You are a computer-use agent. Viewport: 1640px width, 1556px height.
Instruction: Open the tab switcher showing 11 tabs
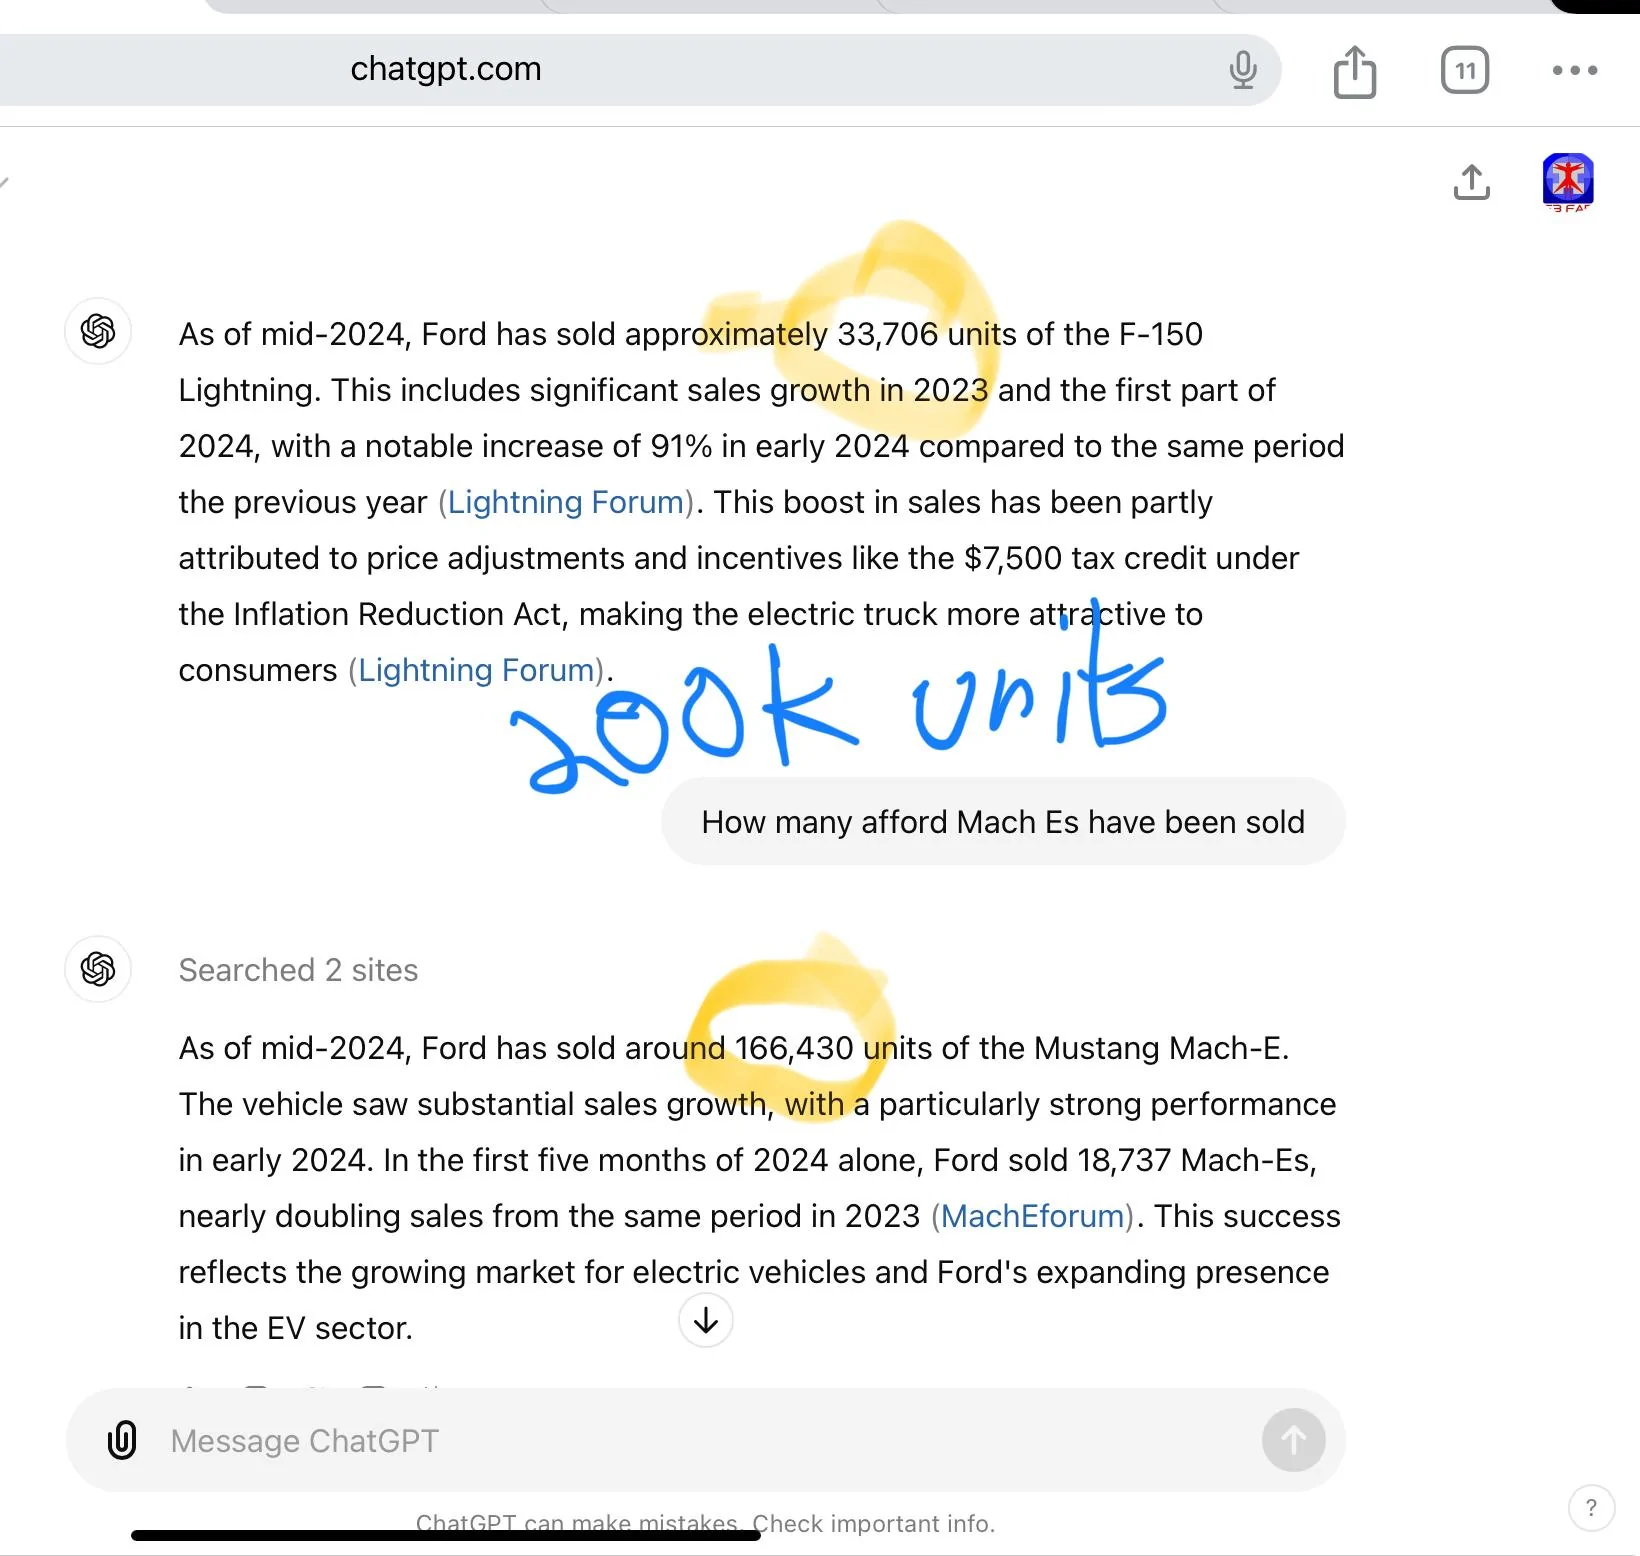pyautogui.click(x=1465, y=70)
